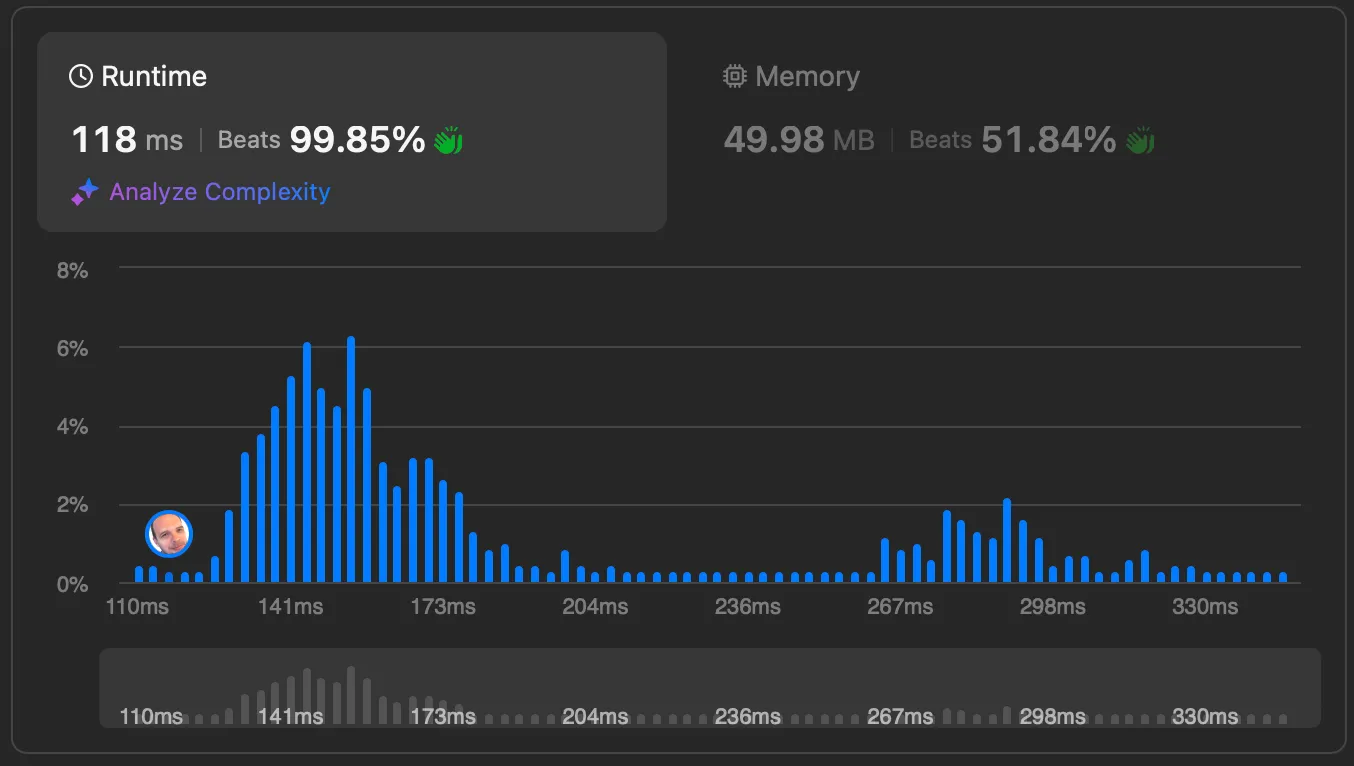
Task: Click the user avatar on the histogram
Action: coord(169,535)
